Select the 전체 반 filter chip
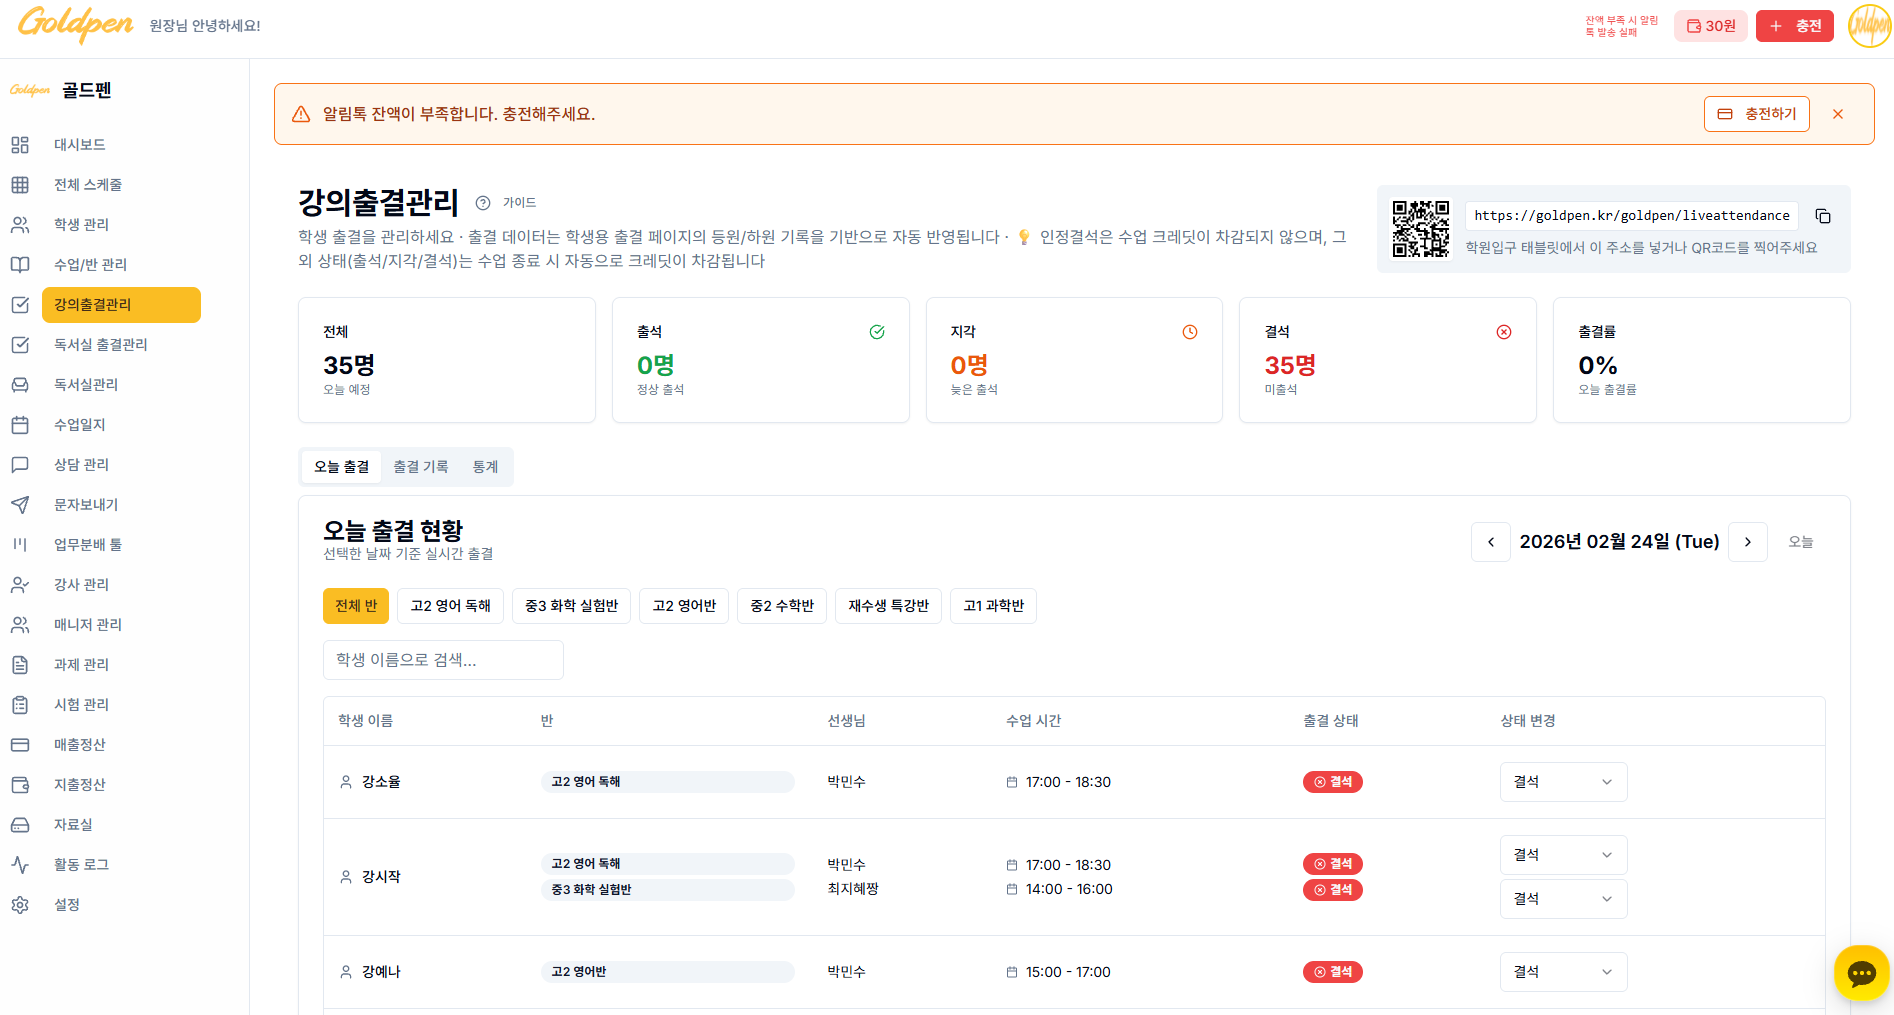Viewport: 1894px width, 1015px height. [x=356, y=606]
